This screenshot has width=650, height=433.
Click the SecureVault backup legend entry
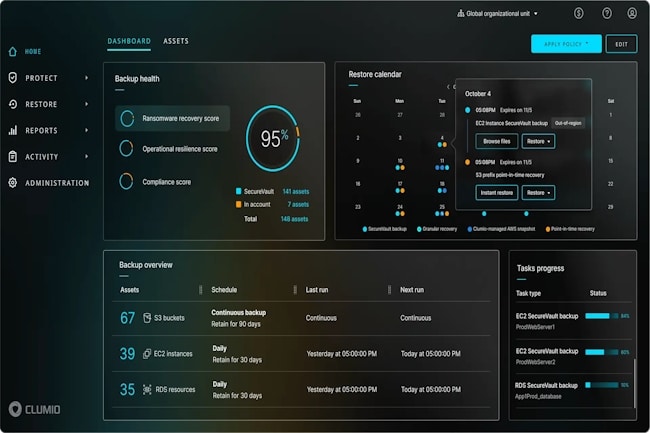[385, 229]
